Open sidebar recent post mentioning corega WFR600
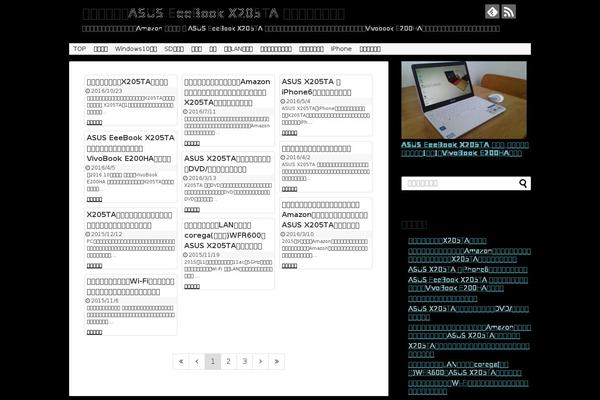The height and width of the screenshot is (400, 600). coord(465,368)
